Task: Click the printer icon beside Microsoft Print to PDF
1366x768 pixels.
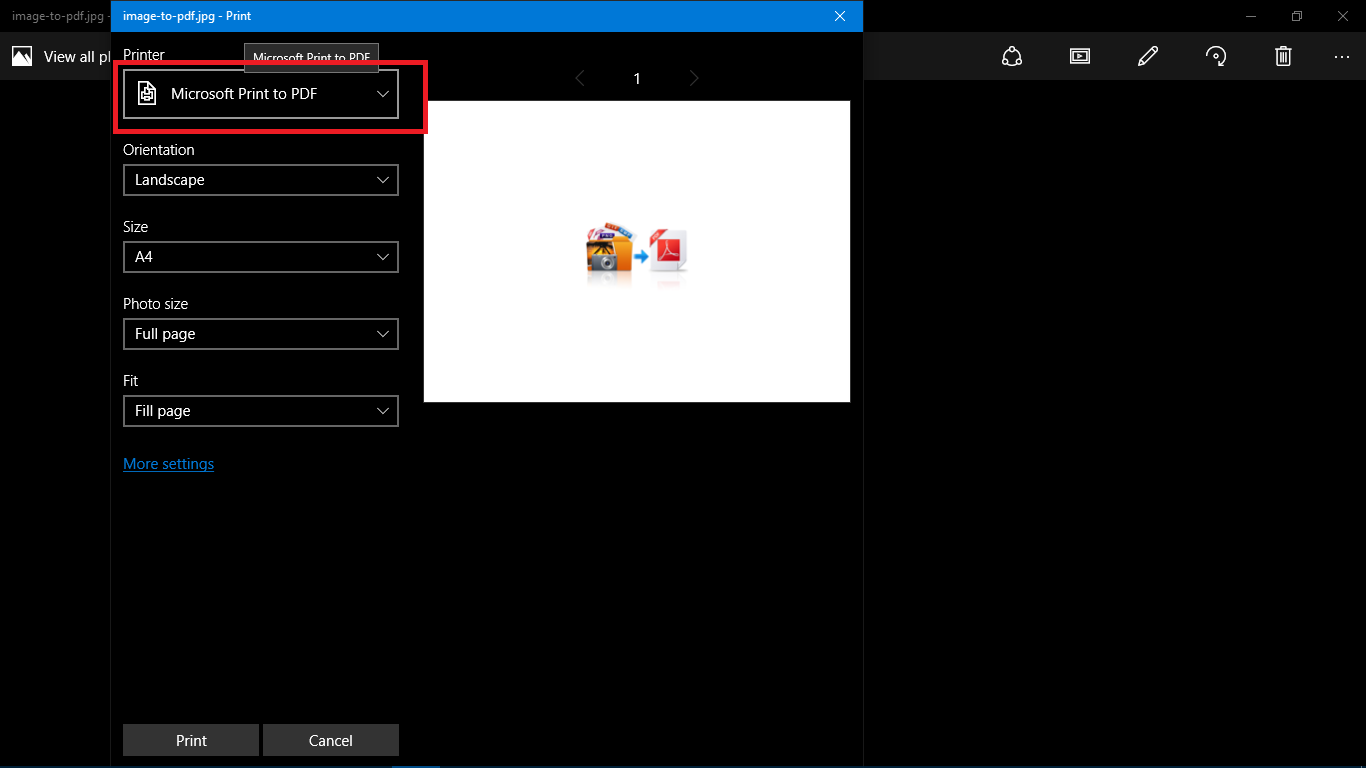Action: (x=147, y=93)
